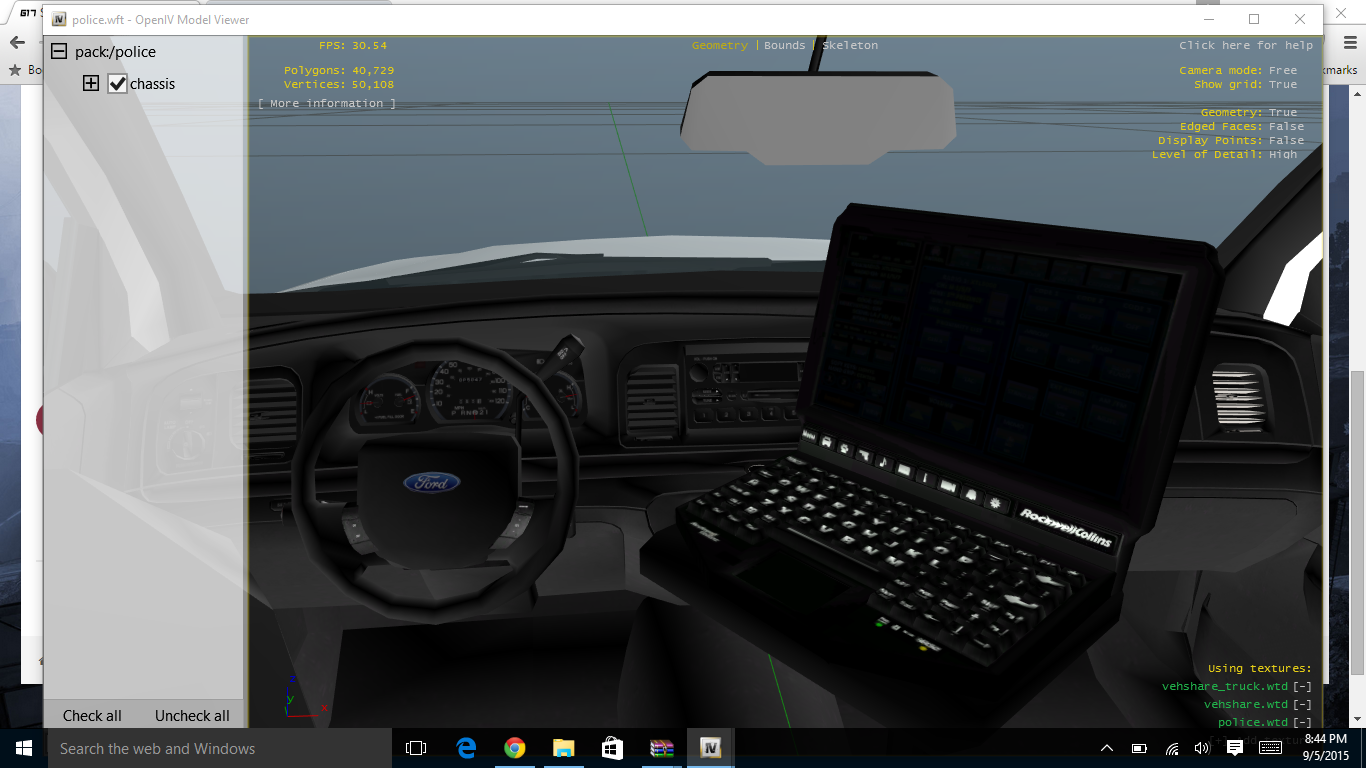1366x768 pixels.
Task: Collapse the pack:/police root node
Action: click(x=60, y=52)
